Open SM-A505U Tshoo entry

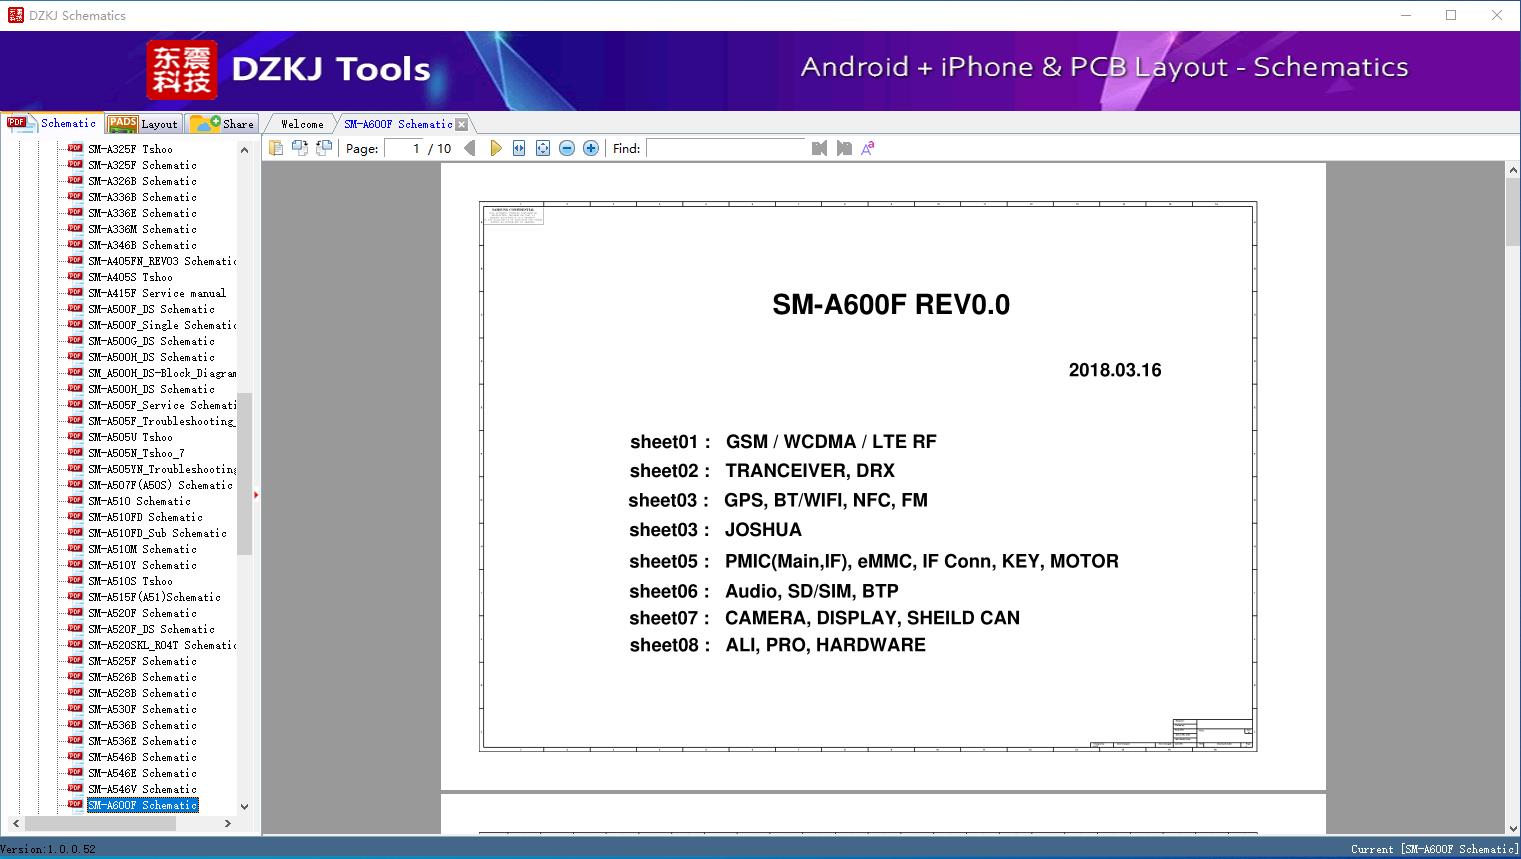pos(130,437)
